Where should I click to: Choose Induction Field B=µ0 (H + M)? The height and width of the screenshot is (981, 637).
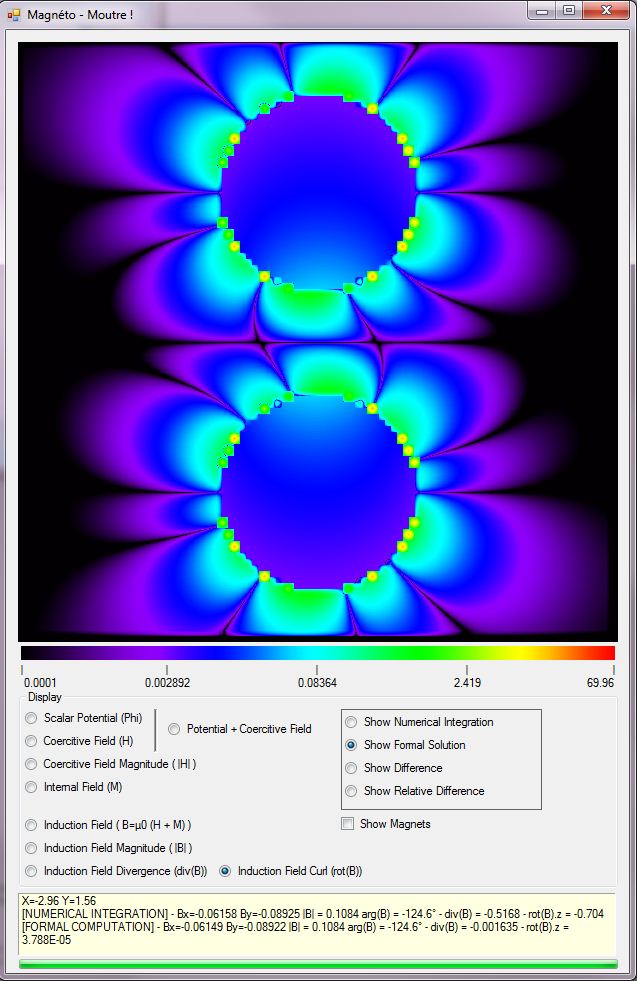(32, 825)
